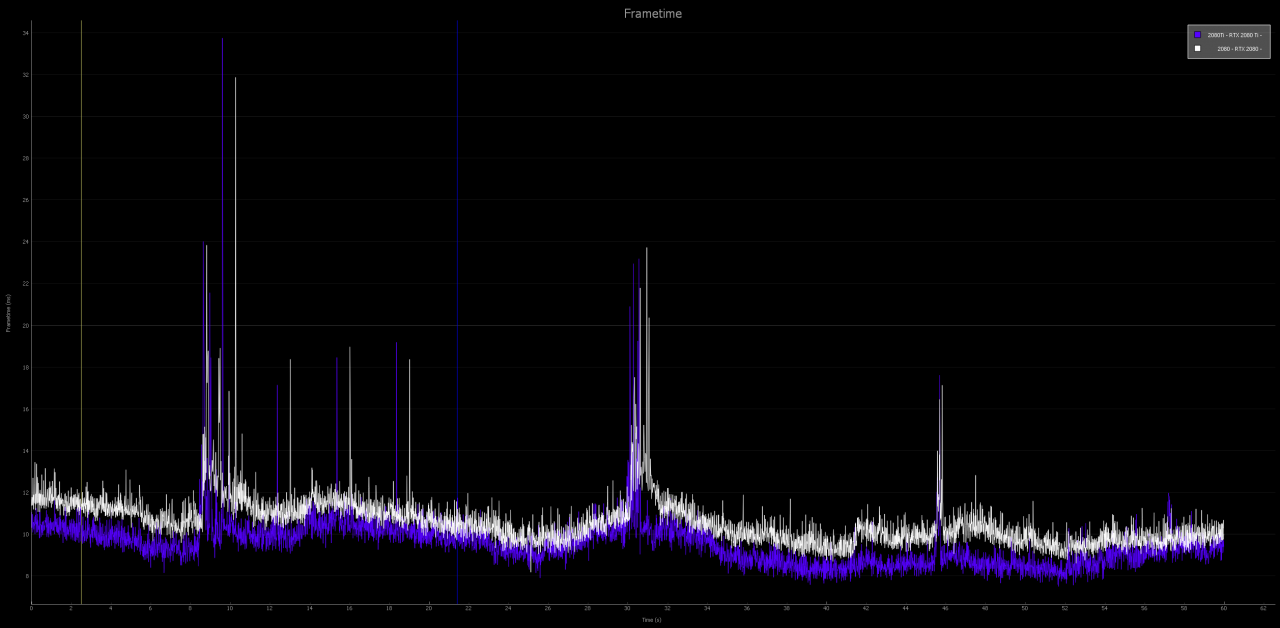Click the purple 2080Ti legend swatch

tap(1197, 35)
